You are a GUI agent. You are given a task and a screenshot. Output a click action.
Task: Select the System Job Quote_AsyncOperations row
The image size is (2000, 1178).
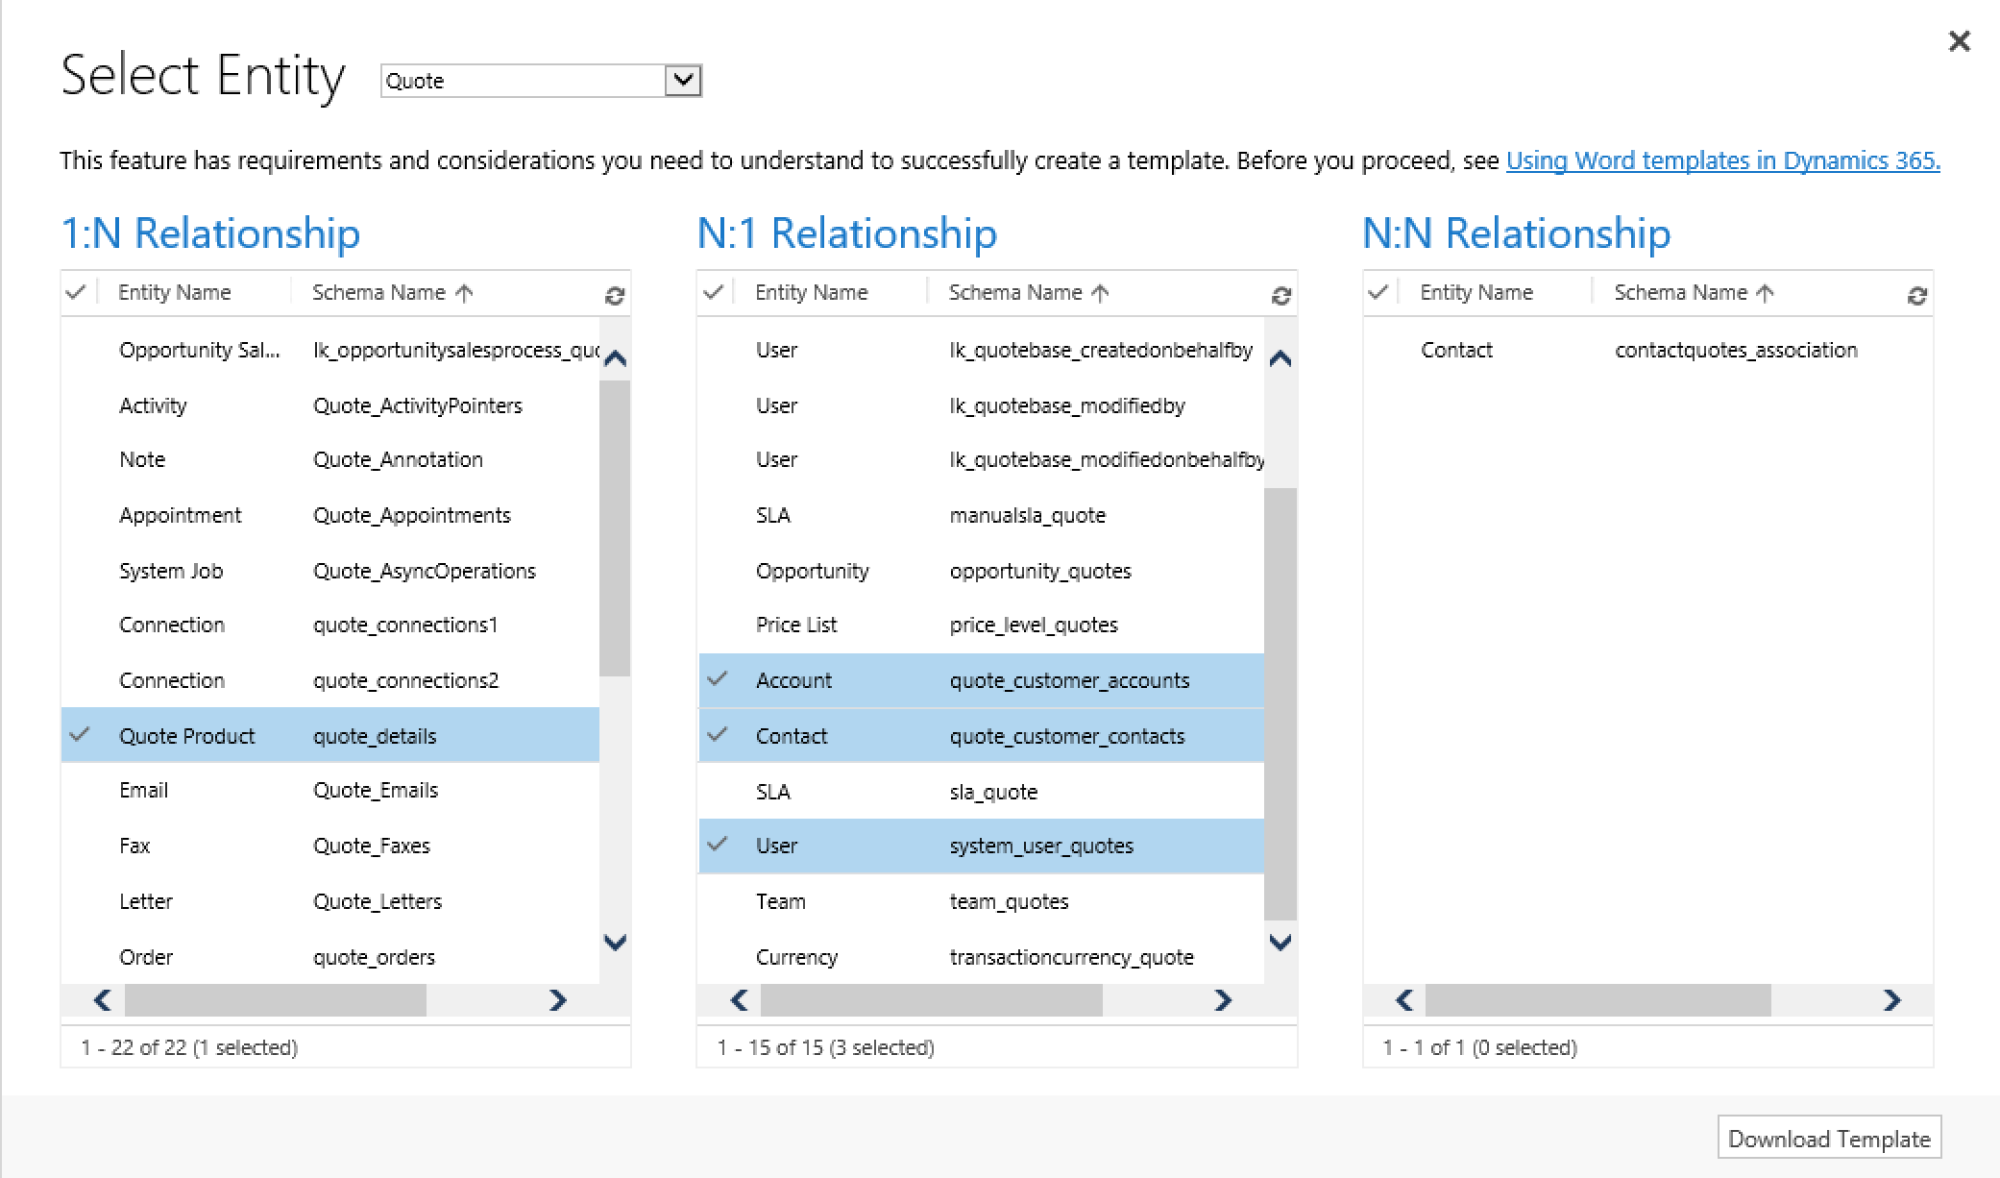[330, 571]
